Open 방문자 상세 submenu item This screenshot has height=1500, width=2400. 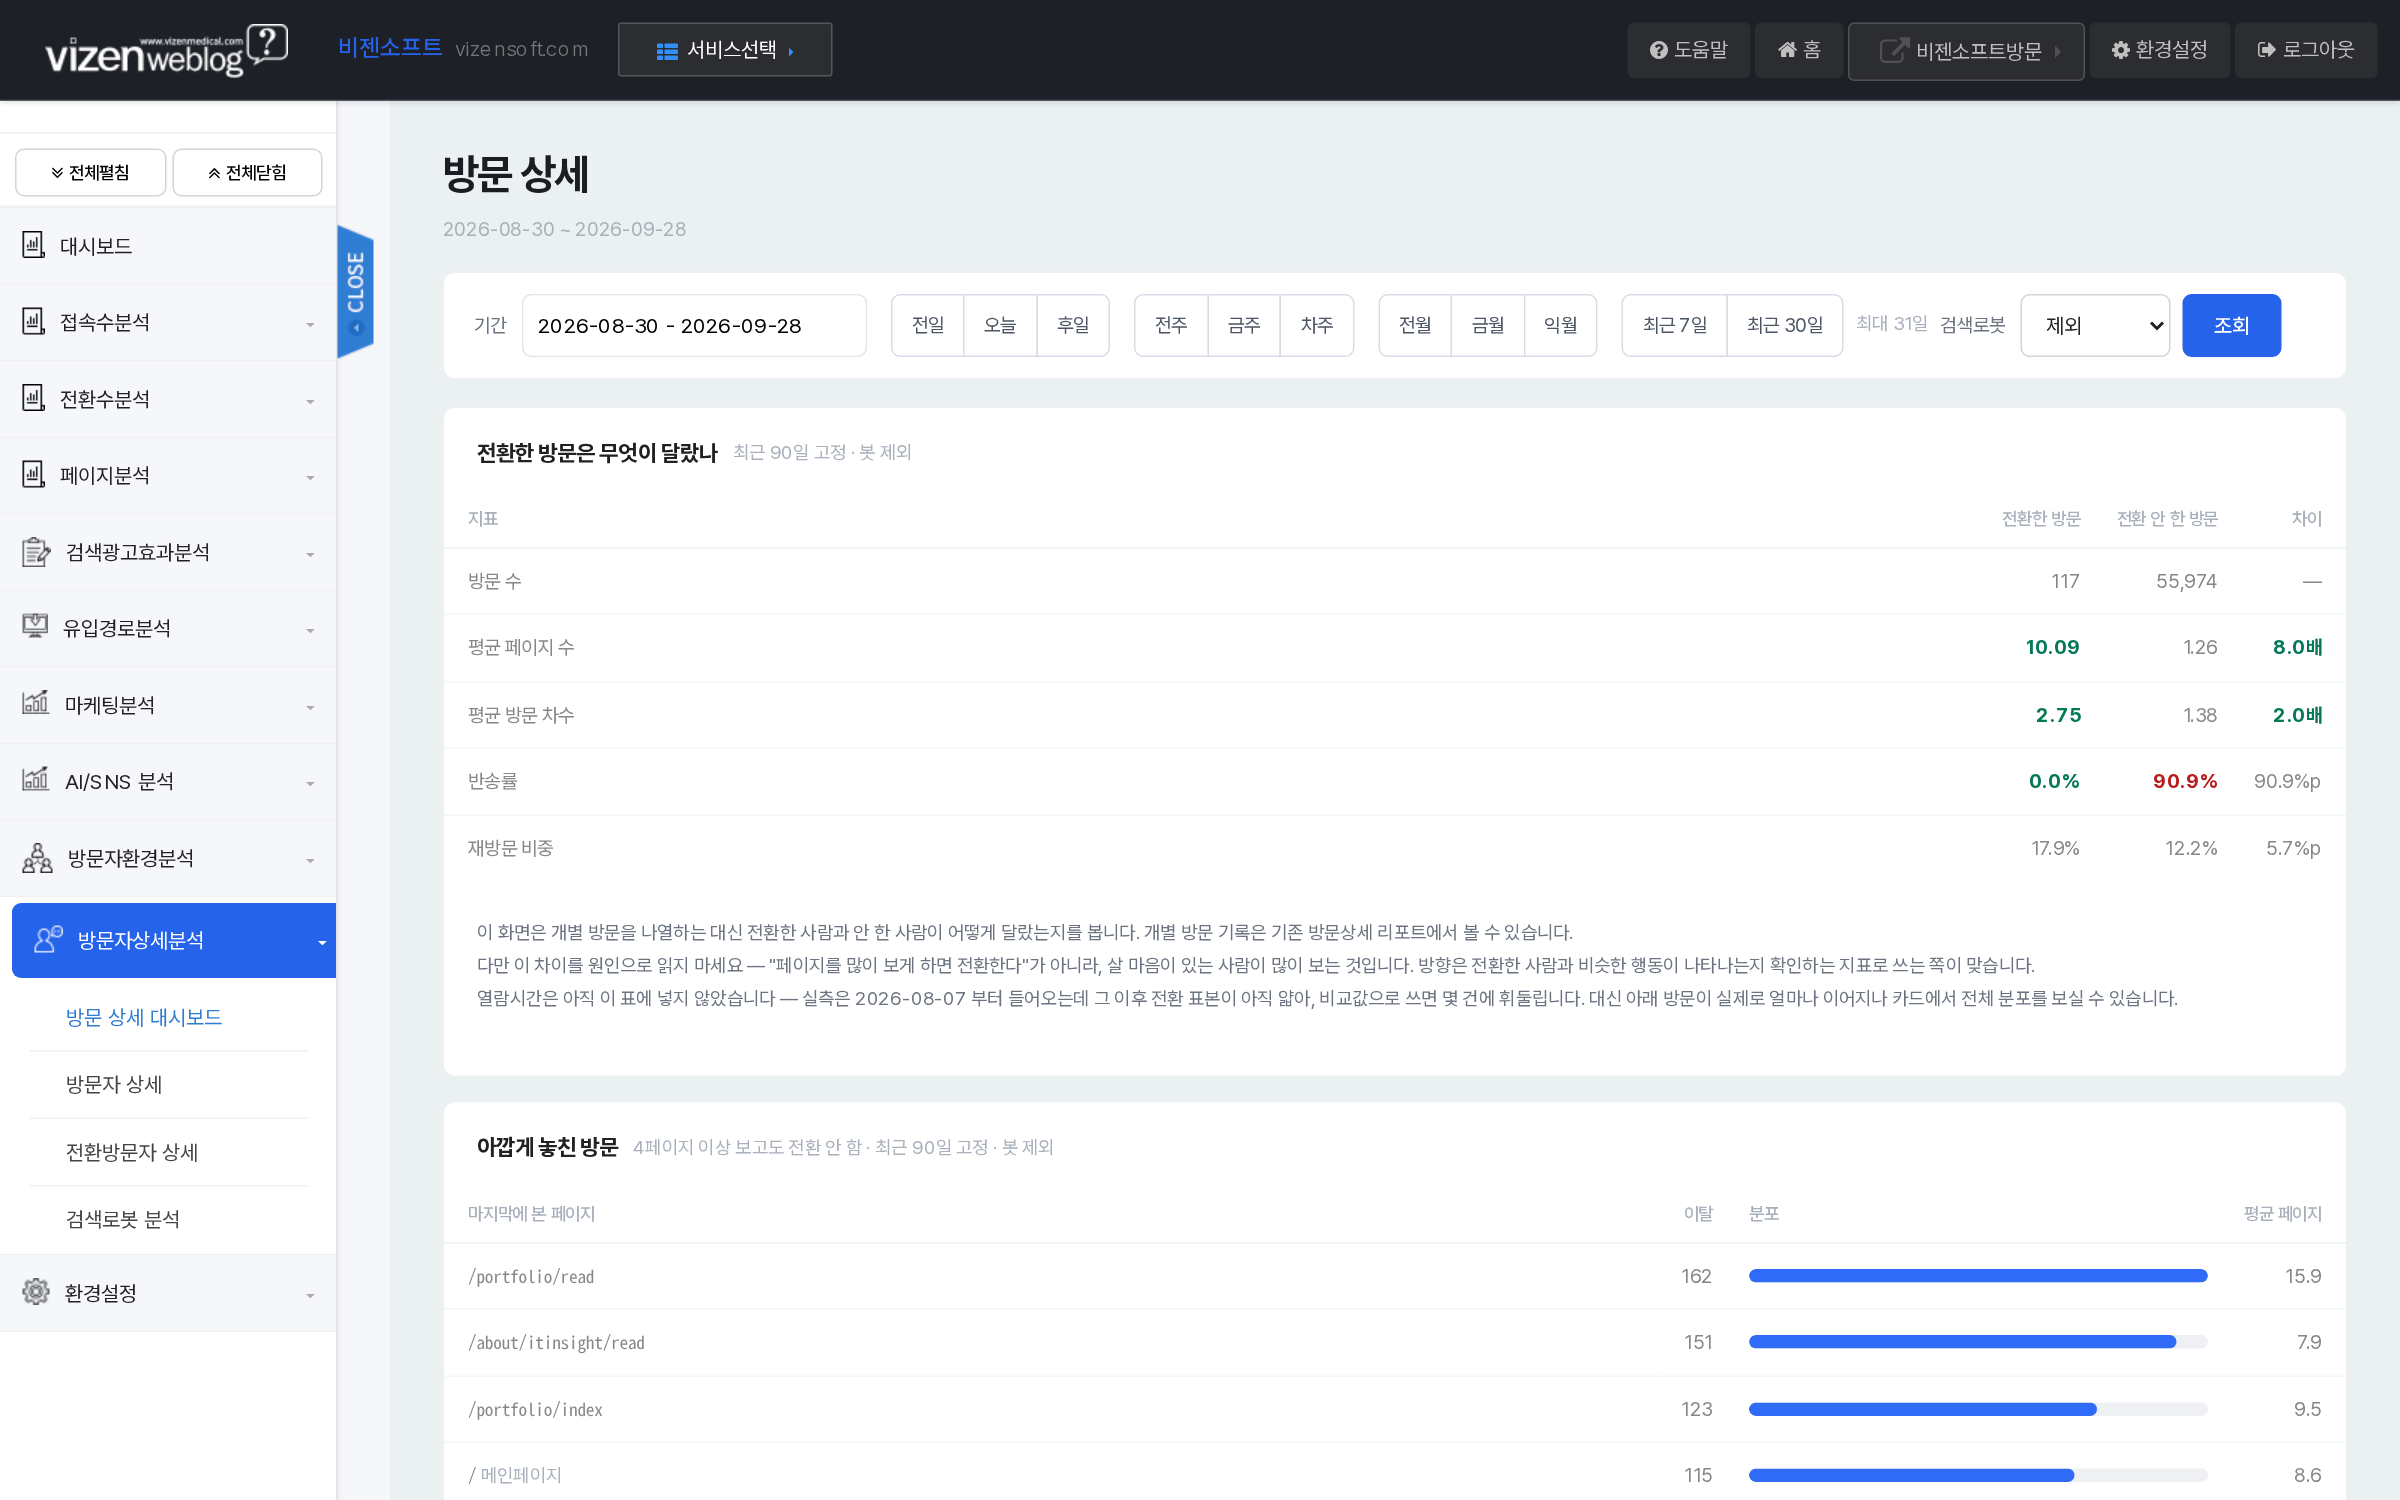pyautogui.click(x=114, y=1084)
